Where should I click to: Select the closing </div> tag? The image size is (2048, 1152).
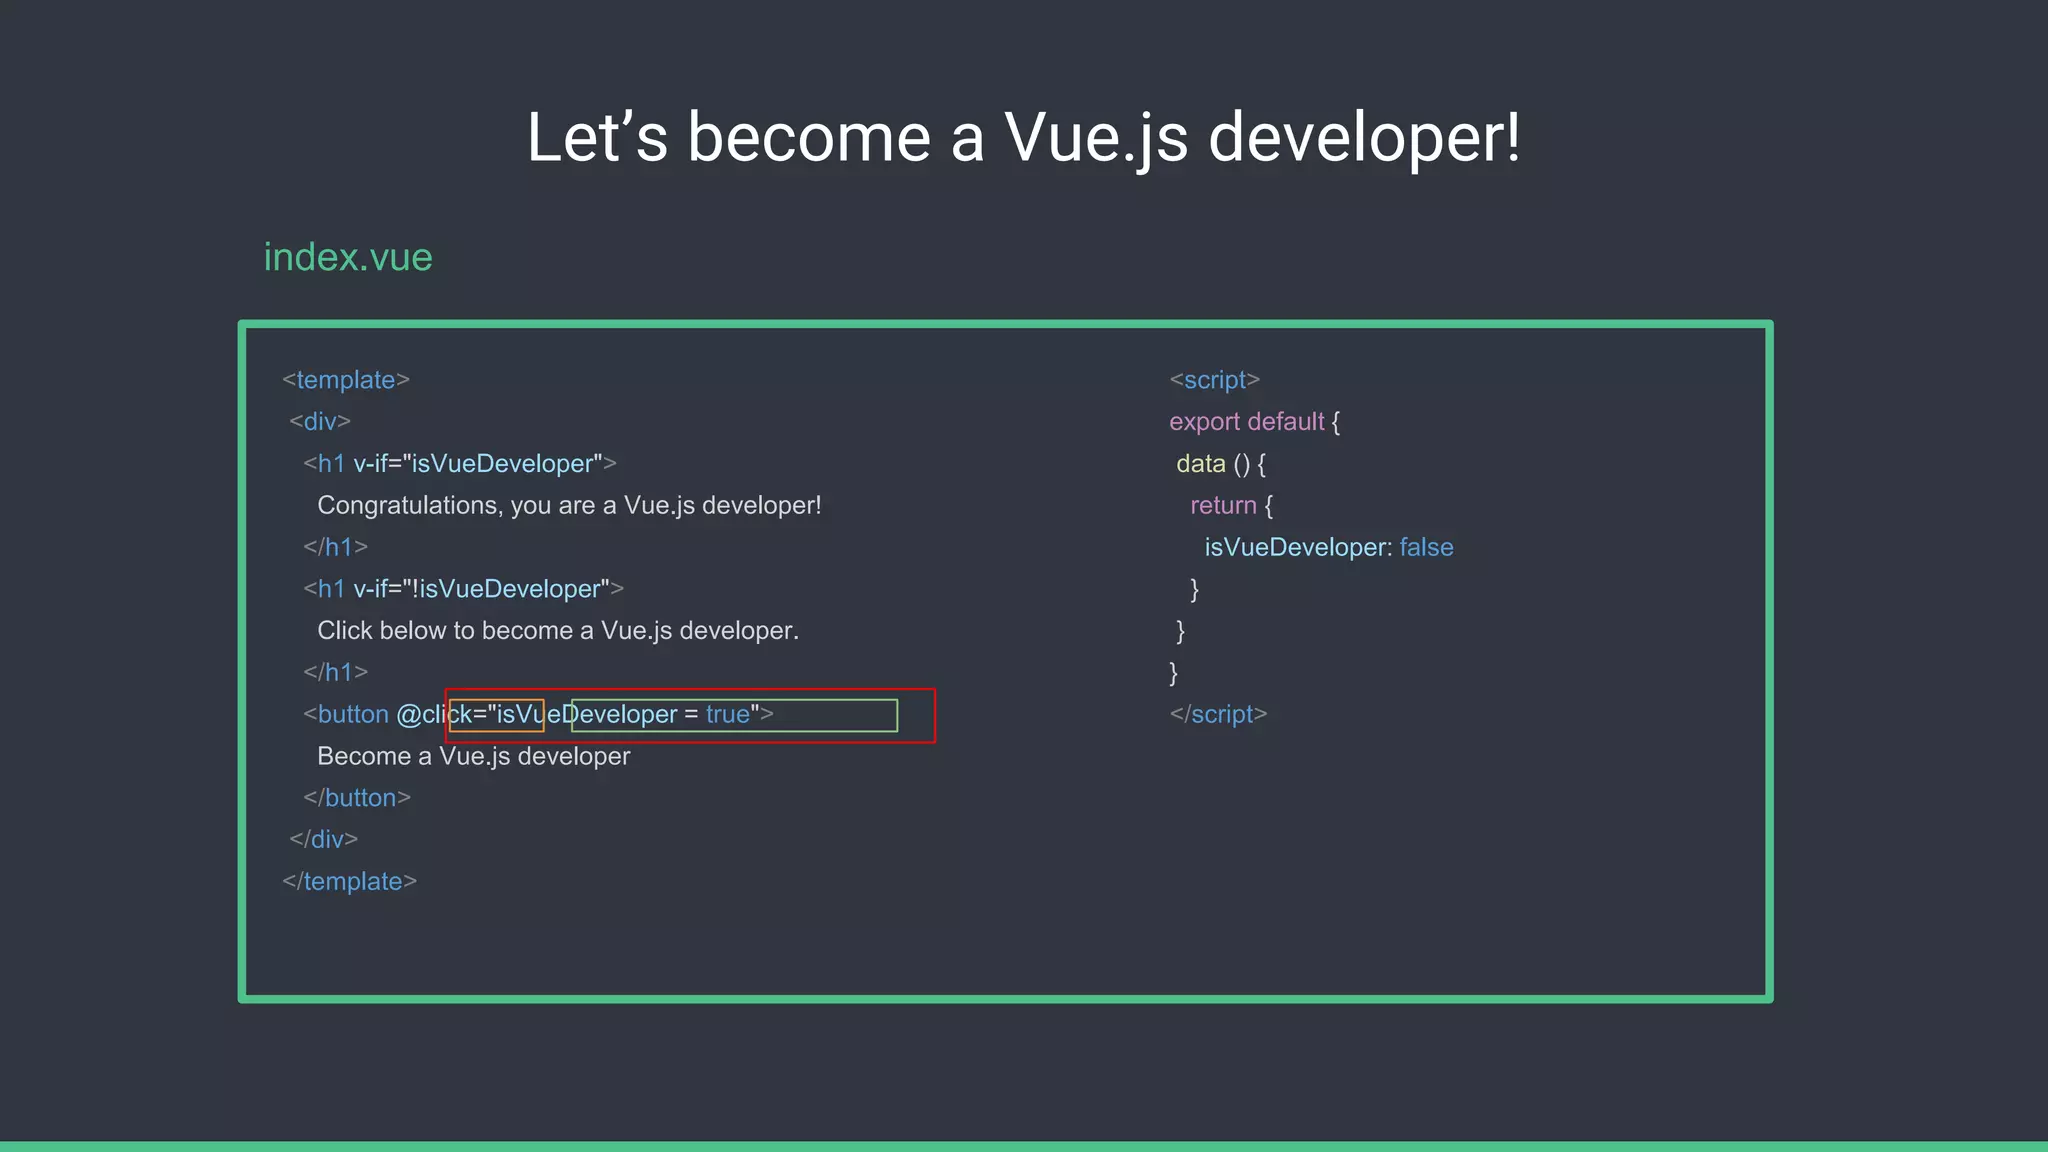(x=324, y=840)
